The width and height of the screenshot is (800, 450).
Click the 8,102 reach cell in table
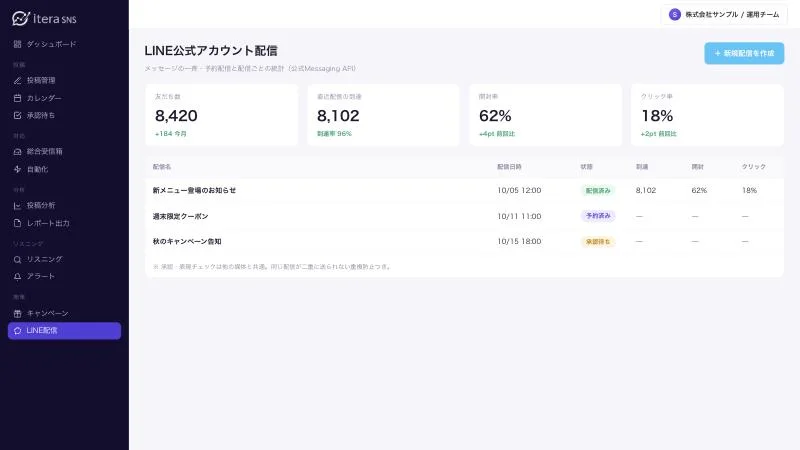[x=645, y=190]
